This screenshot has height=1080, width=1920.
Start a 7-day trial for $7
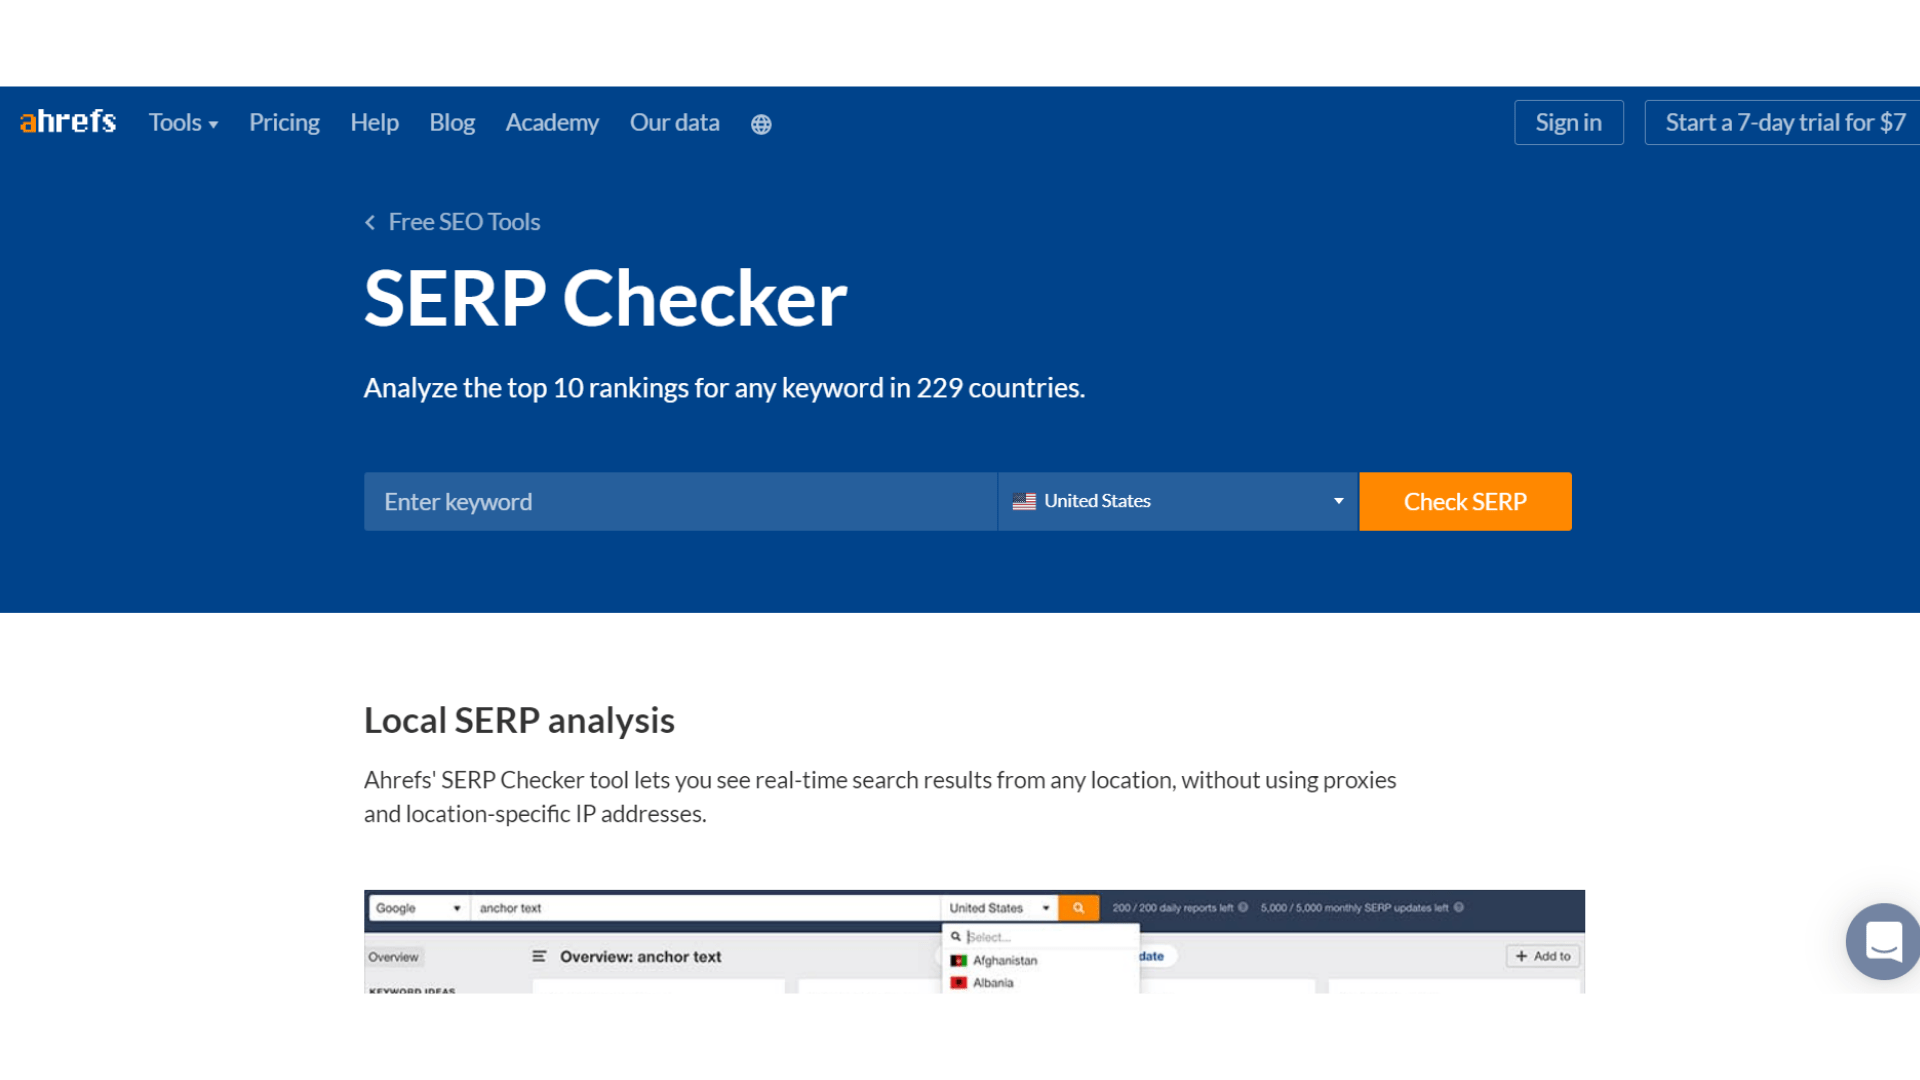pyautogui.click(x=1784, y=122)
